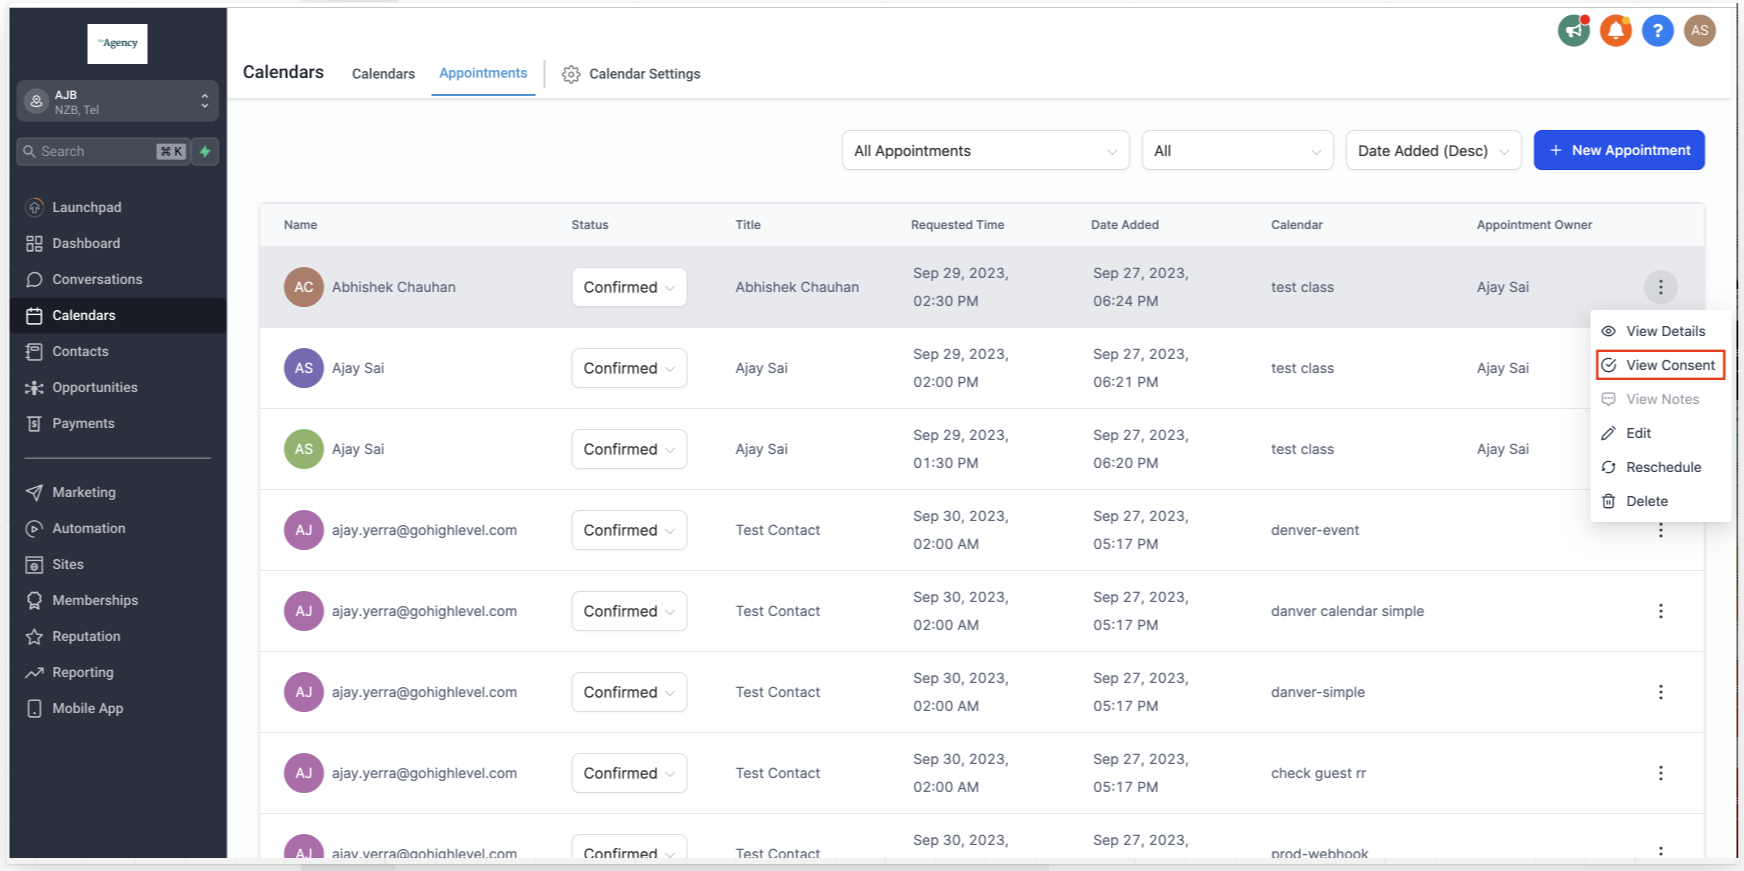Image resolution: width=1744 pixels, height=871 pixels.
Task: Choose Reschedule in the context menu
Action: (1662, 467)
